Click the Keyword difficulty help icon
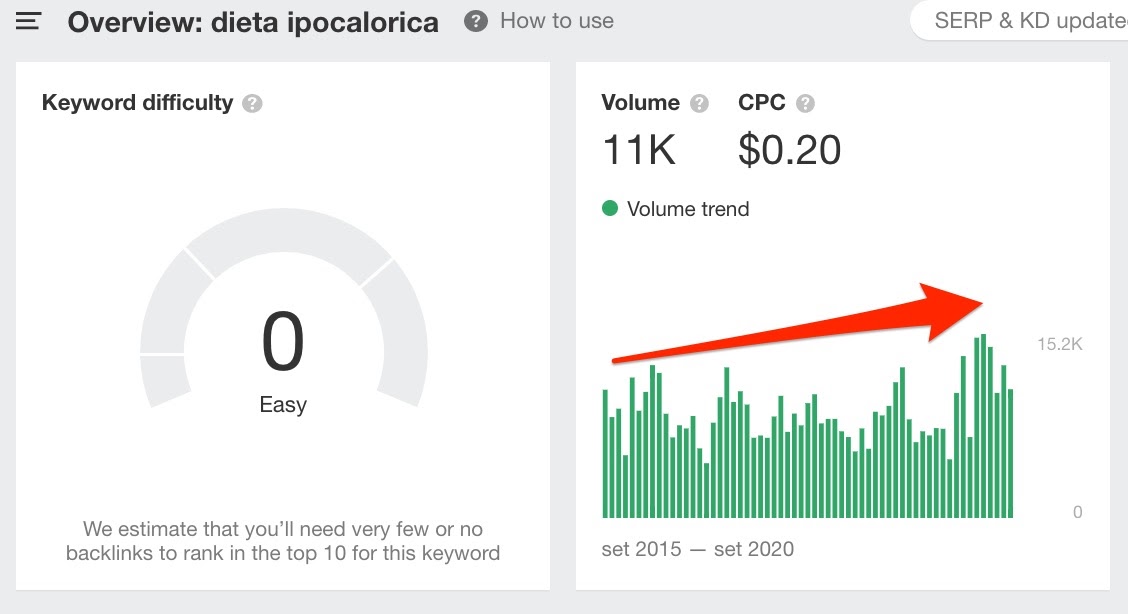Viewport: 1128px width, 614px height. pyautogui.click(x=253, y=103)
